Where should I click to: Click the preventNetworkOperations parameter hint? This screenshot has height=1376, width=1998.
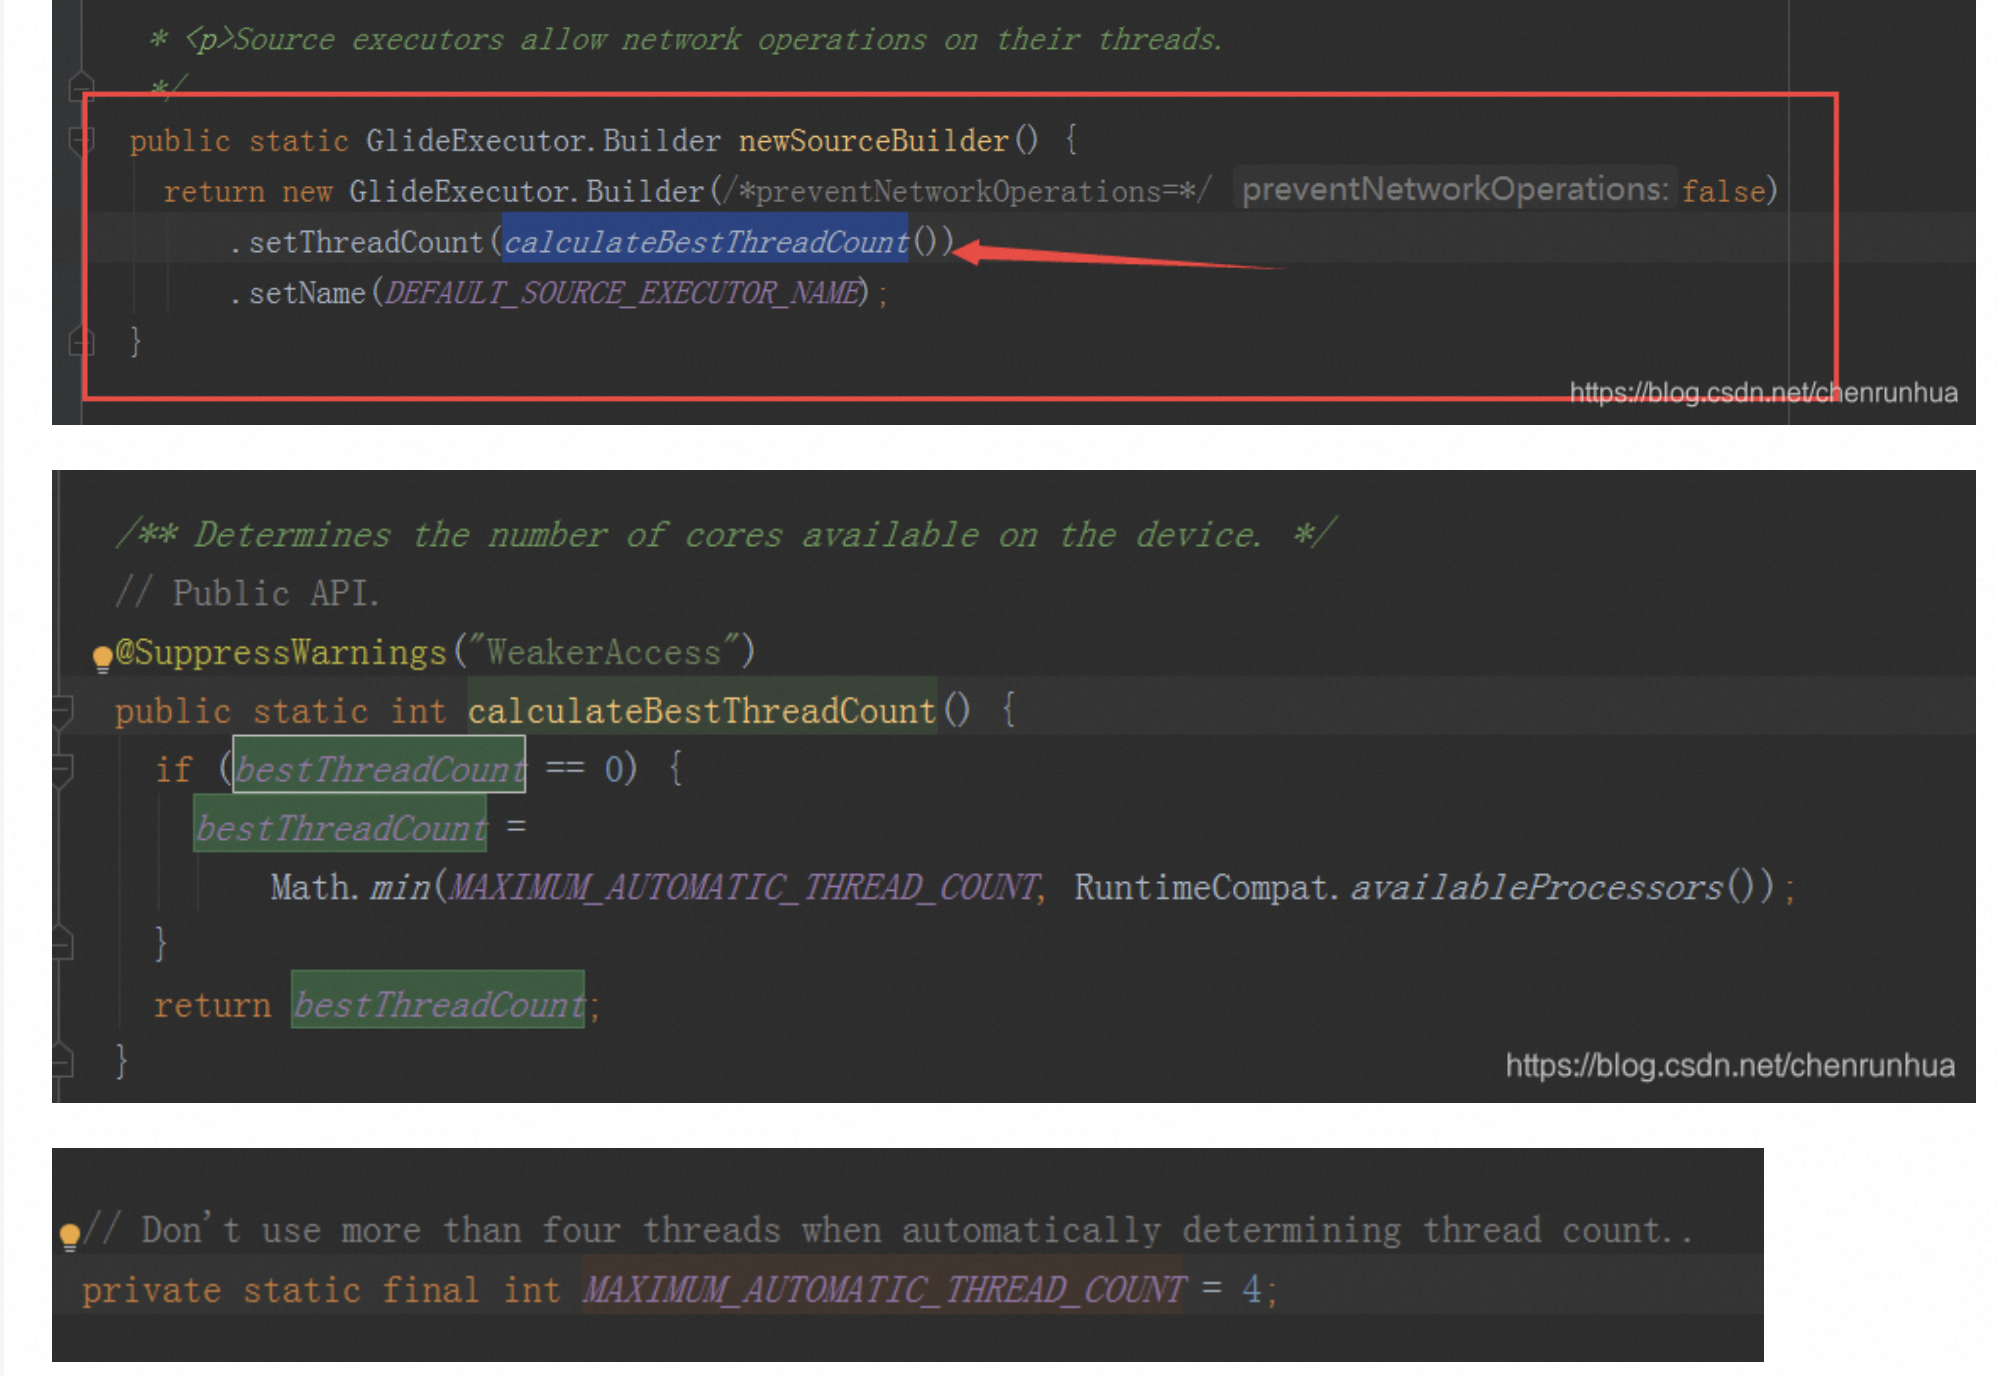tap(1455, 189)
